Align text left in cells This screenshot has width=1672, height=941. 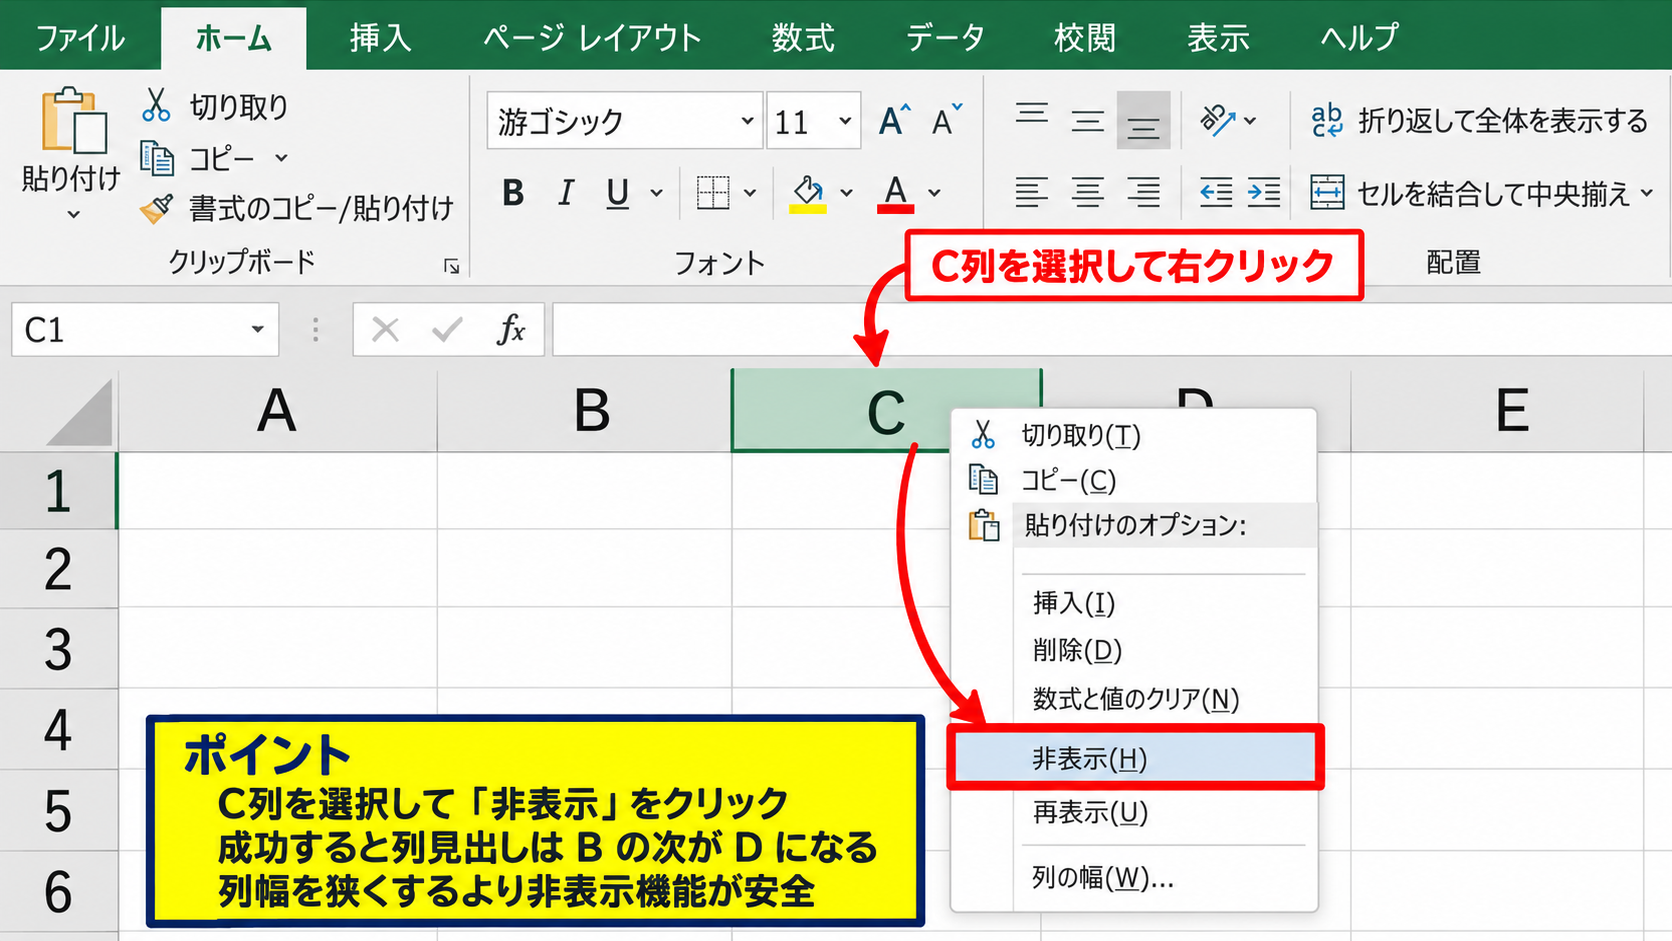click(1032, 192)
